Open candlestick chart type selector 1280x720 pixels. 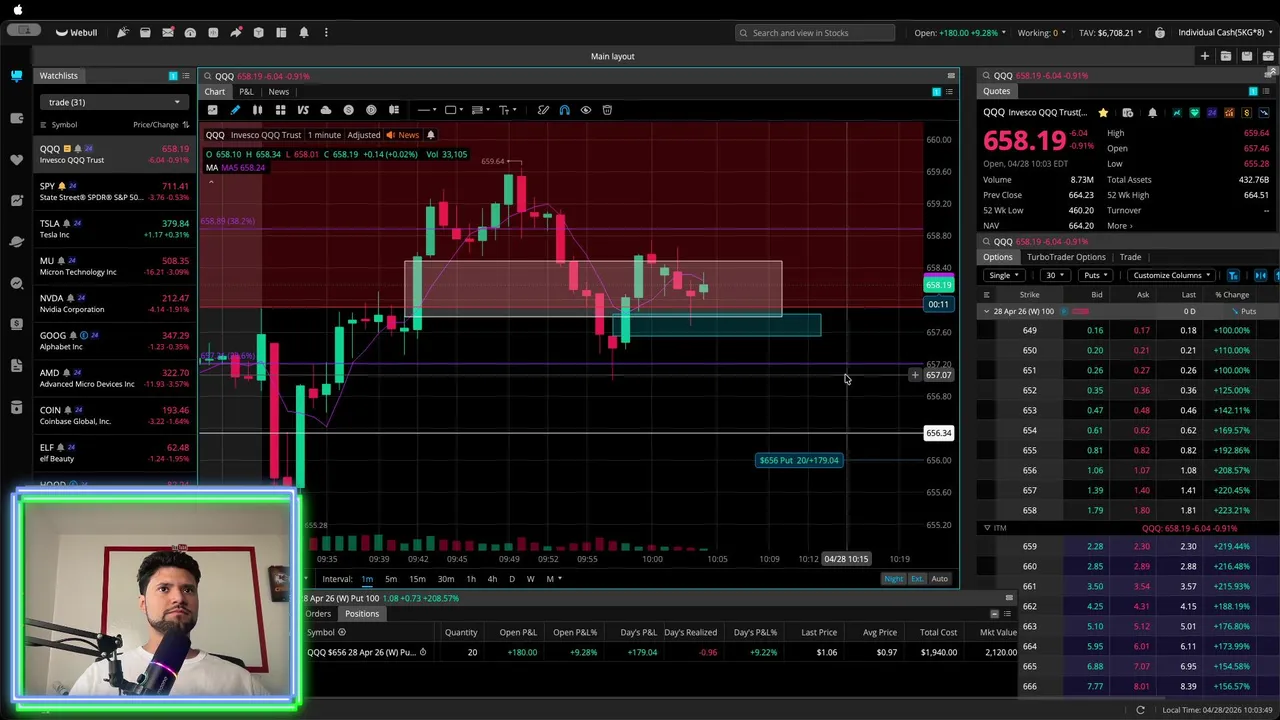click(x=257, y=110)
